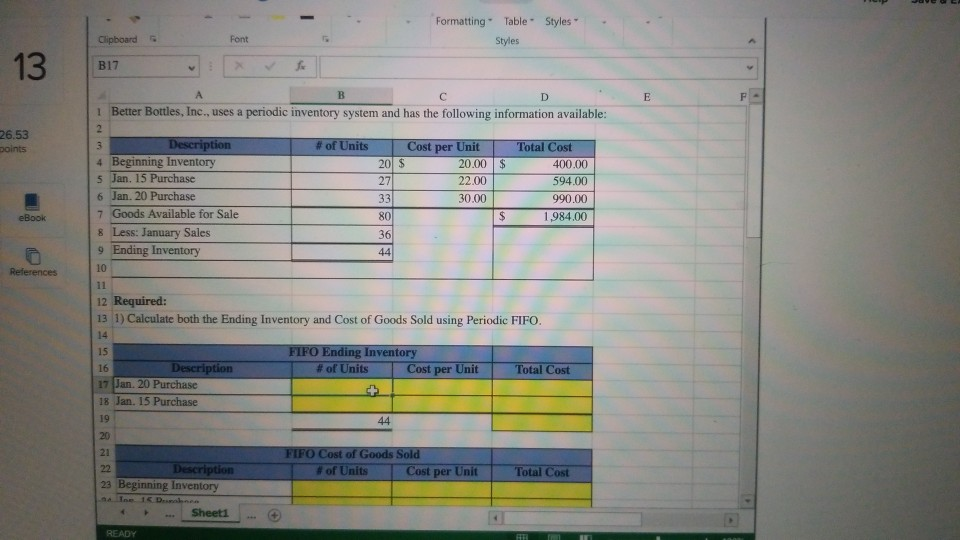Select column D header
The image size is (960, 540).
tap(544, 97)
